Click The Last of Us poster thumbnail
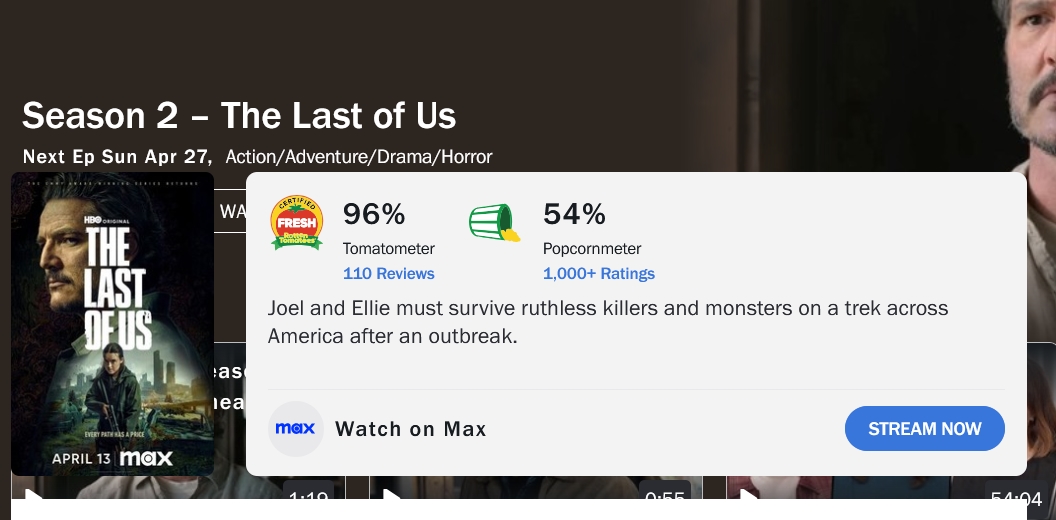The width and height of the screenshot is (1056, 520). pos(112,323)
